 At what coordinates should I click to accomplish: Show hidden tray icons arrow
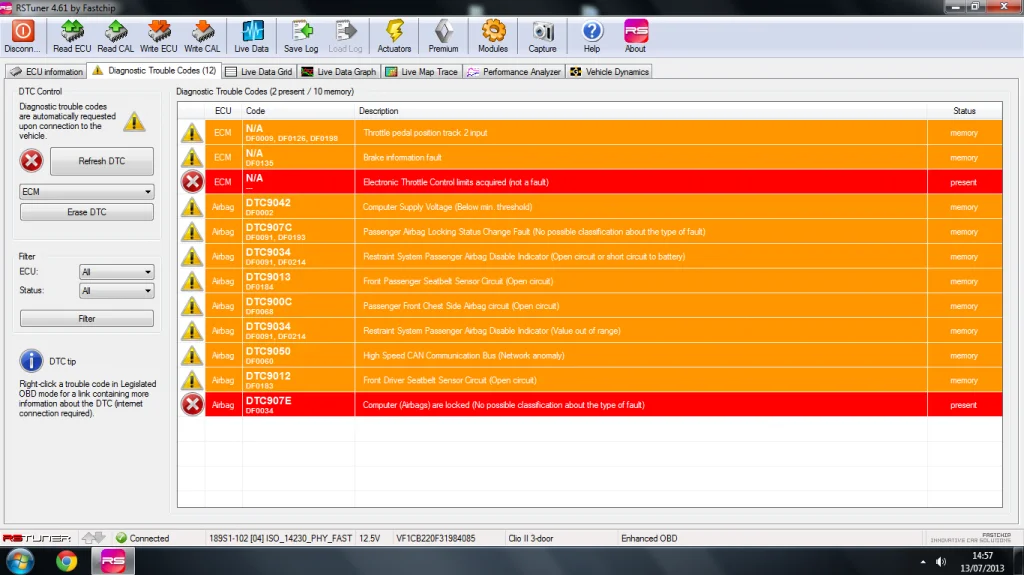coord(923,562)
